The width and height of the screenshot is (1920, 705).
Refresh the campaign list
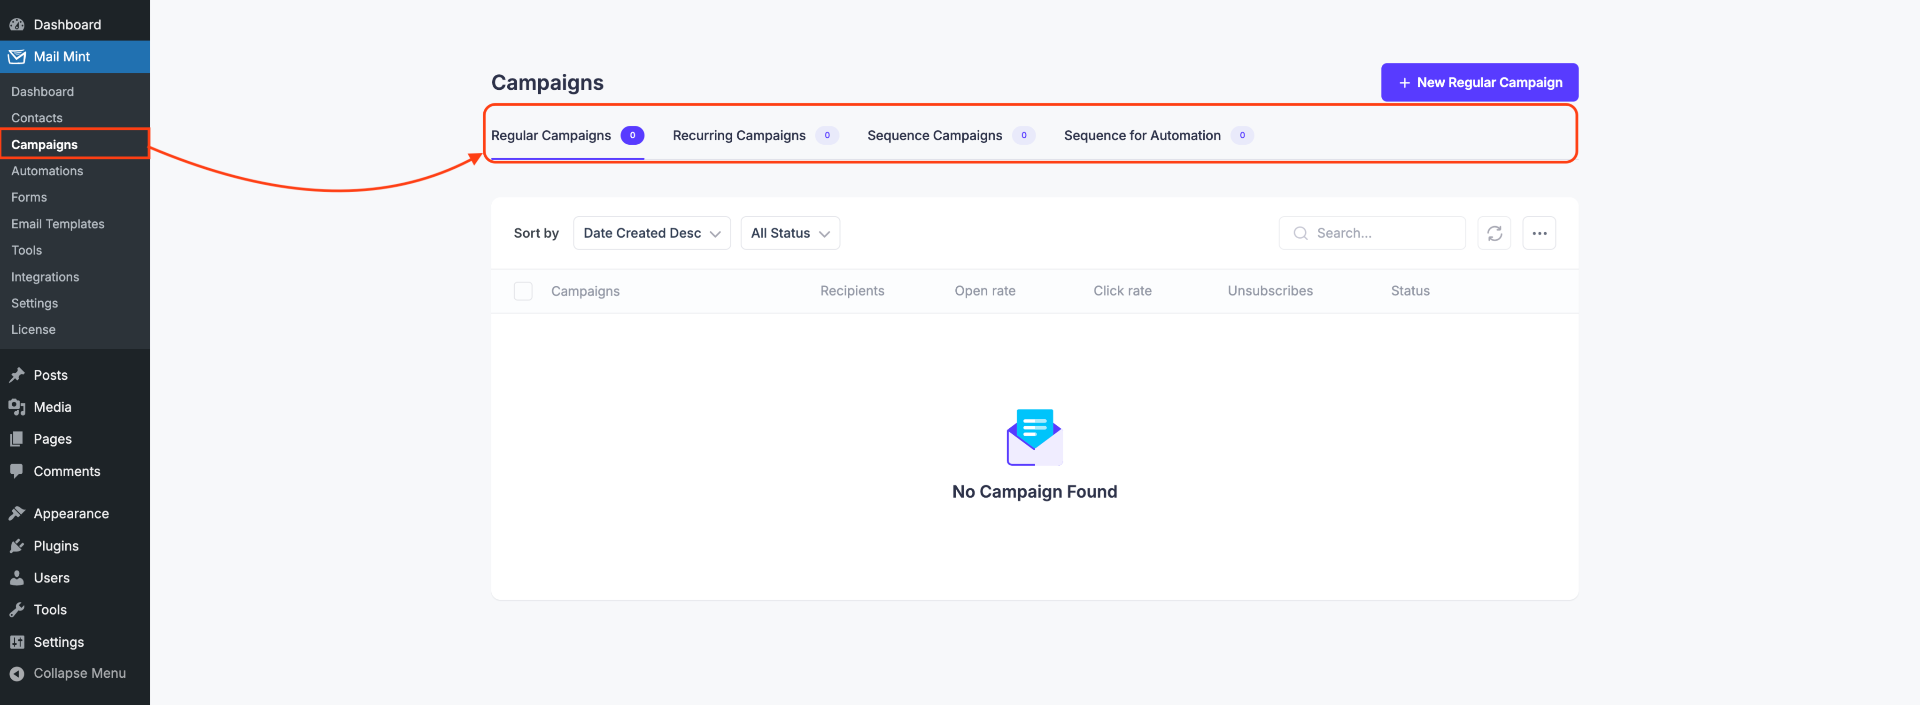(1494, 233)
